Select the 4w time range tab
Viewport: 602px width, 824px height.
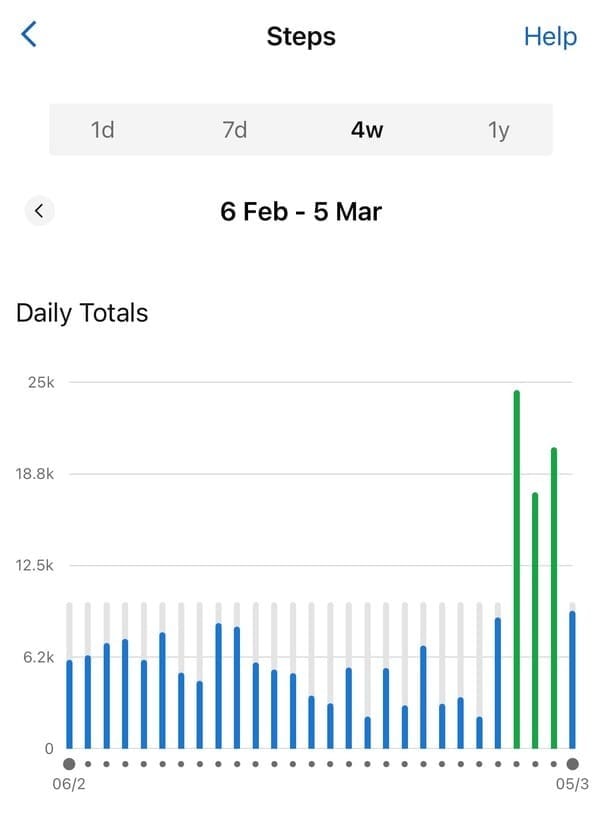tap(367, 130)
